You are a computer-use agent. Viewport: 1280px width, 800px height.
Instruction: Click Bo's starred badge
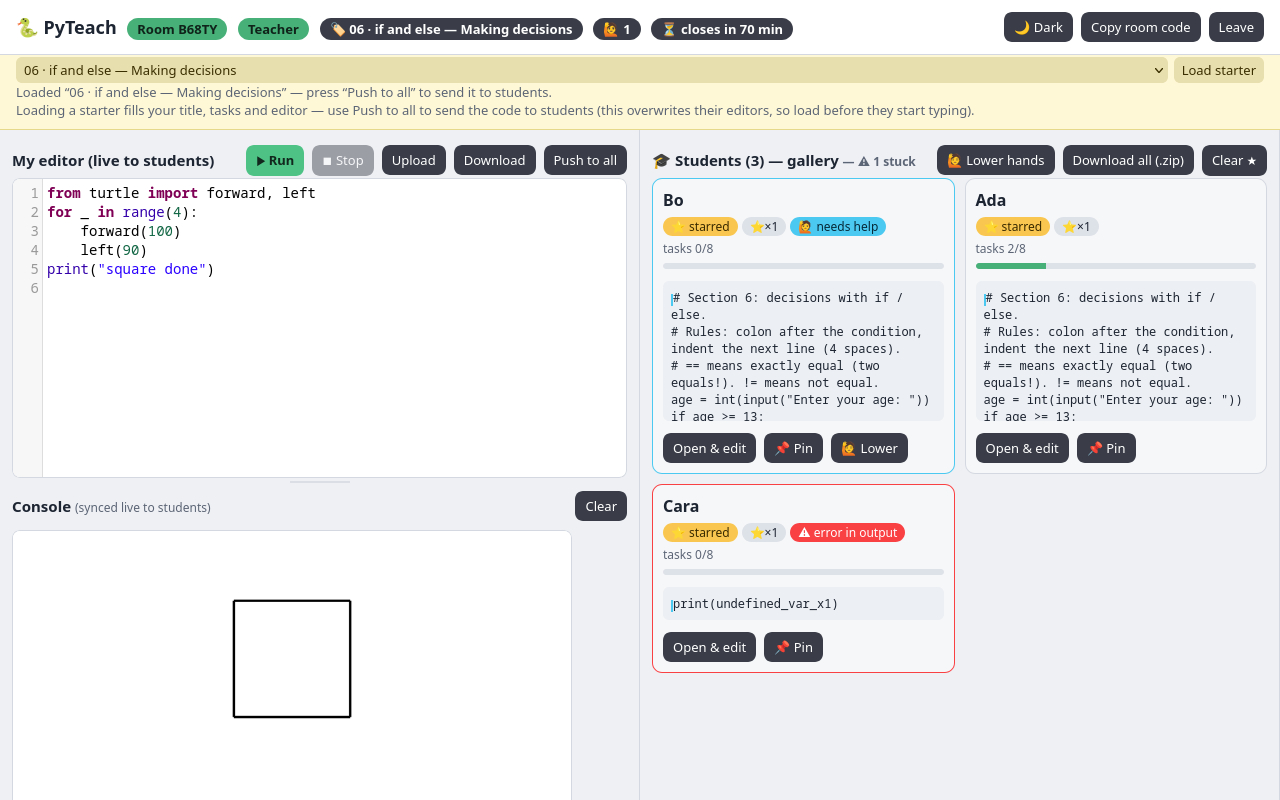click(700, 226)
